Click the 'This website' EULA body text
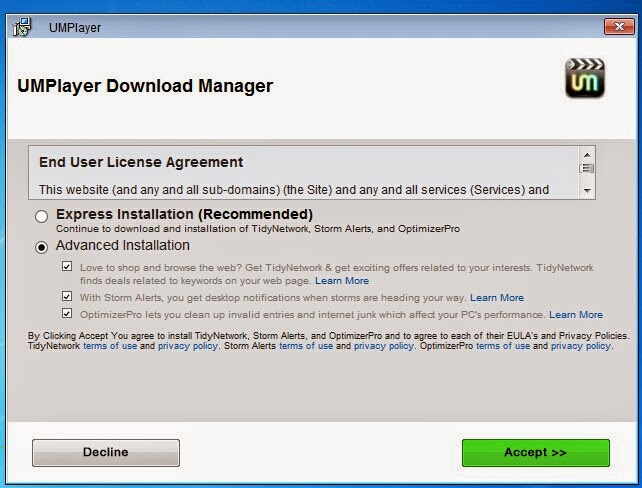This screenshot has height=488, width=642. click(x=294, y=190)
